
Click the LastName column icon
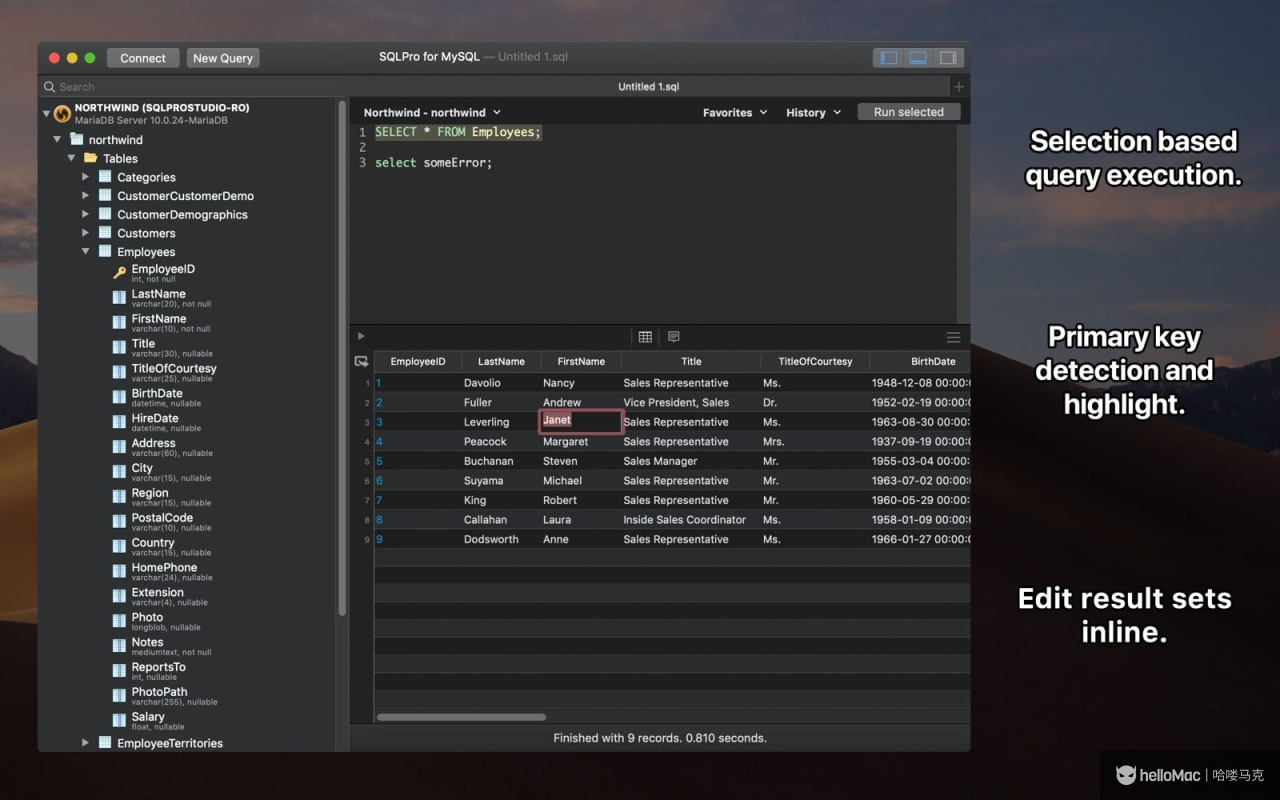[119, 297]
